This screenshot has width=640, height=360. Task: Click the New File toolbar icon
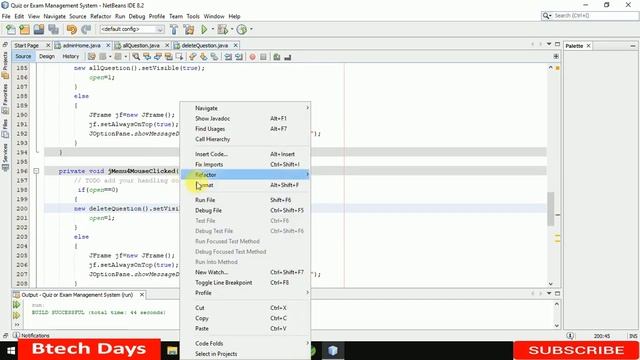click(x=11, y=29)
